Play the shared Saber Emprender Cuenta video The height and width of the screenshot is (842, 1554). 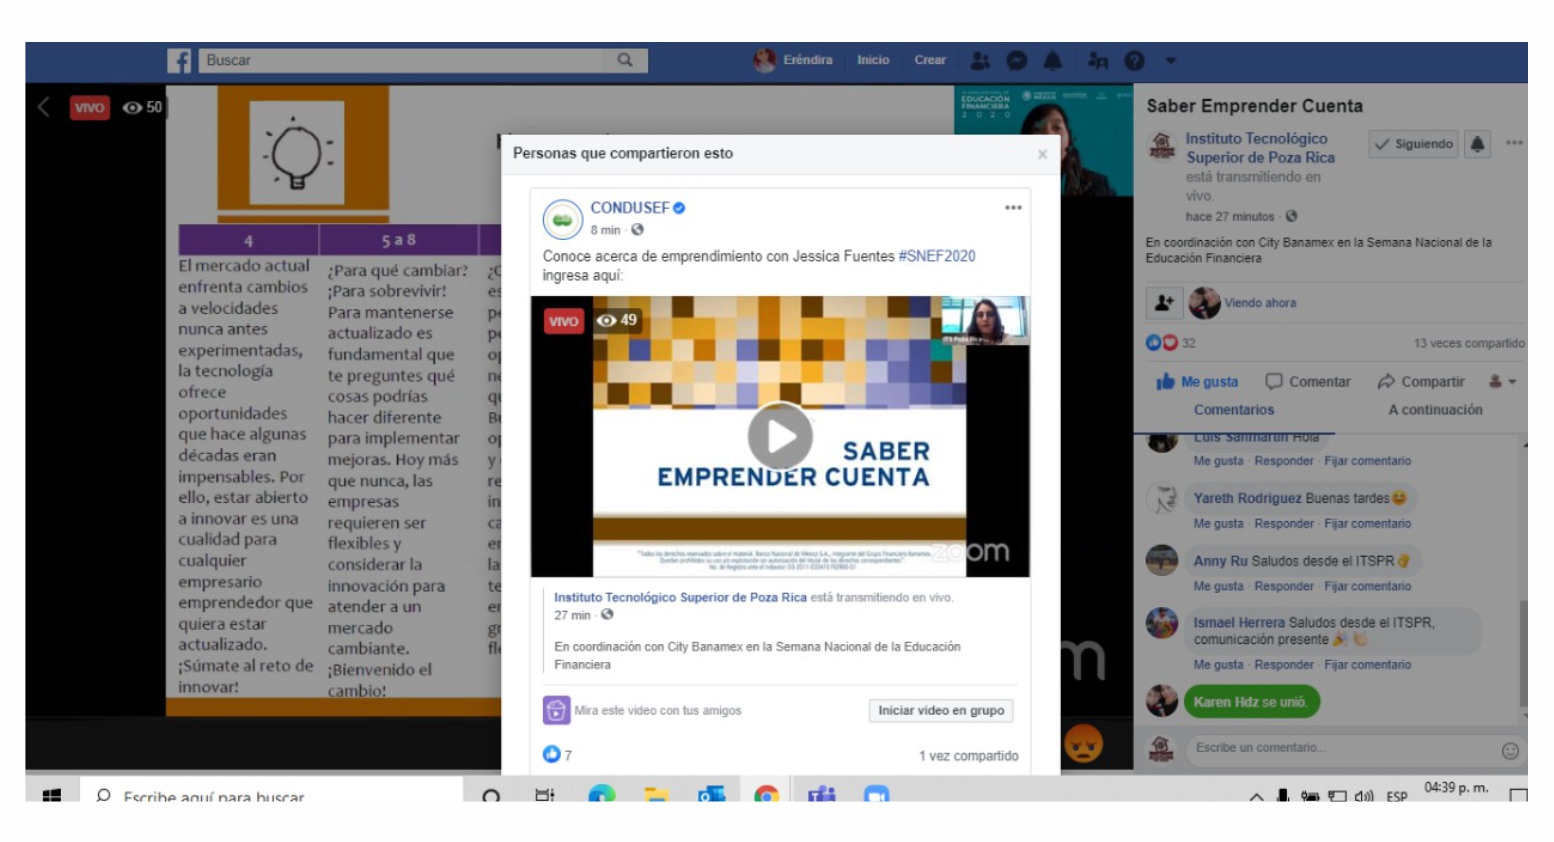tap(780, 436)
